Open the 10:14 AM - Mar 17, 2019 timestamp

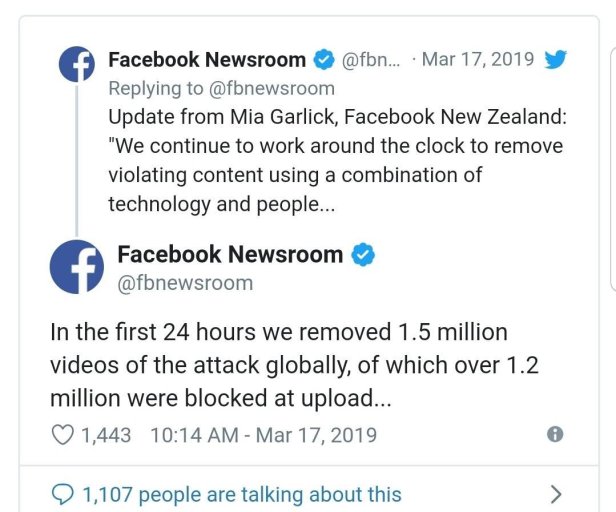pos(263,435)
